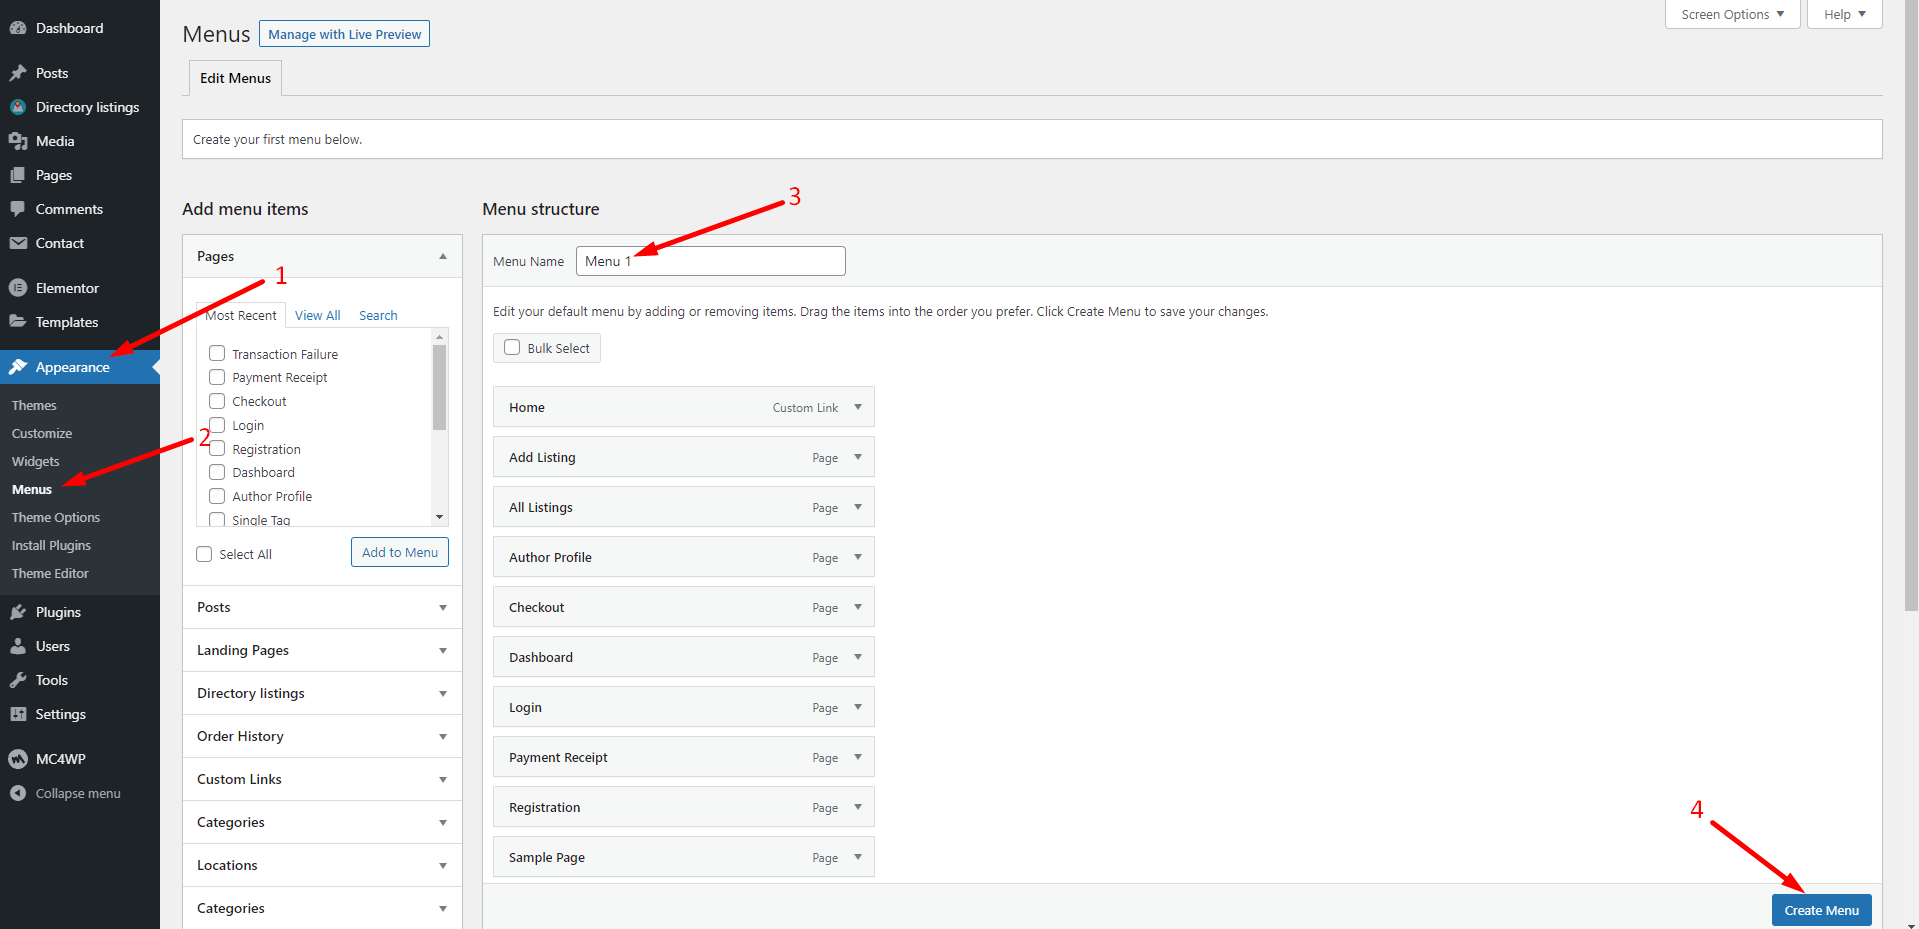The height and width of the screenshot is (929, 1919).
Task: Select the Contact envelope icon
Action: pyautogui.click(x=19, y=243)
